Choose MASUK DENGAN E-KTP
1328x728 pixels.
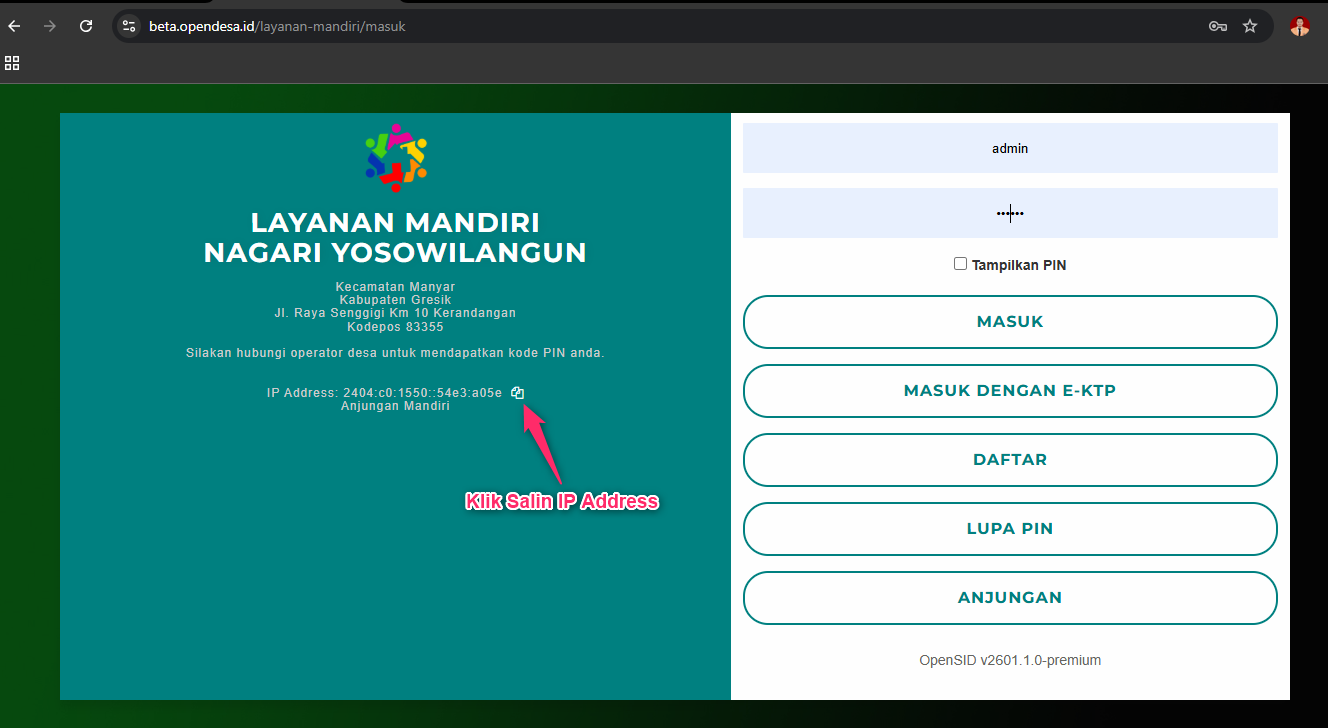(x=1010, y=391)
